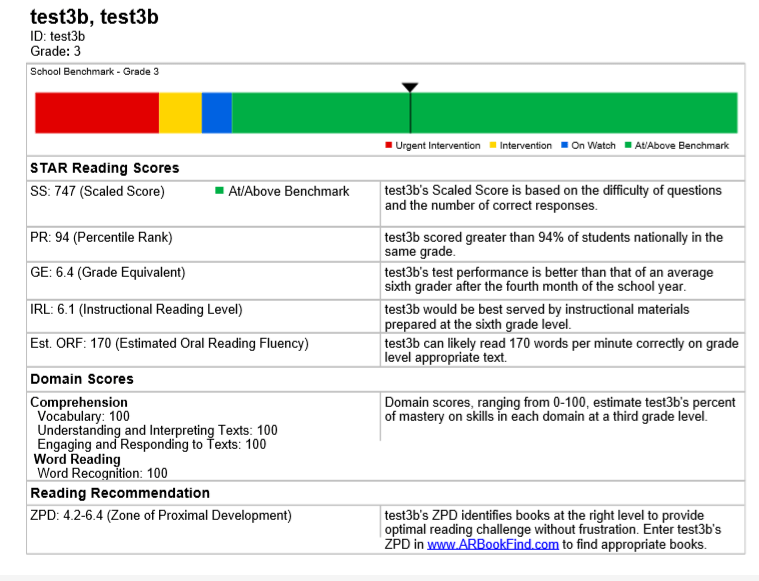The image size is (759, 581).
Task: Select the Domain Scores heading
Action: (82, 379)
